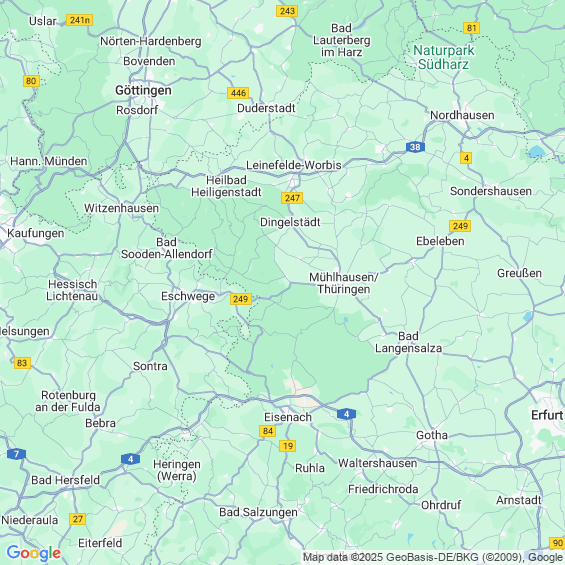Click the blue lake east of Nordhausen
565x565 pixels.
coord(537,151)
